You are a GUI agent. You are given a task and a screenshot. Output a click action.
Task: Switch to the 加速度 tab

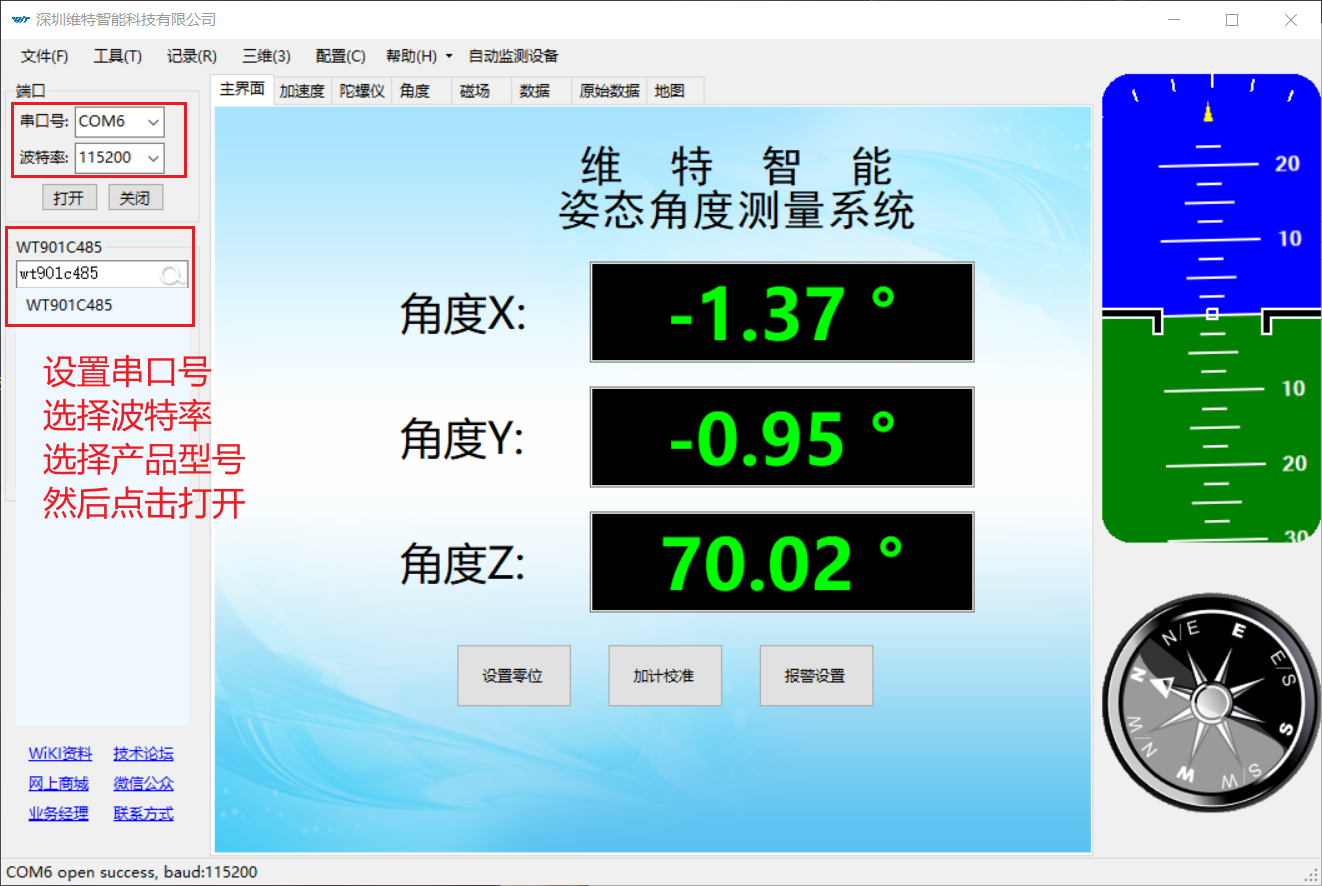[302, 91]
